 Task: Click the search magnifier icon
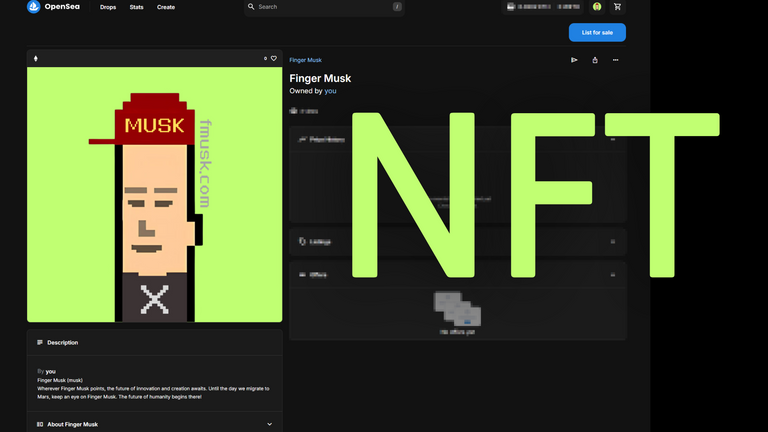click(x=251, y=7)
